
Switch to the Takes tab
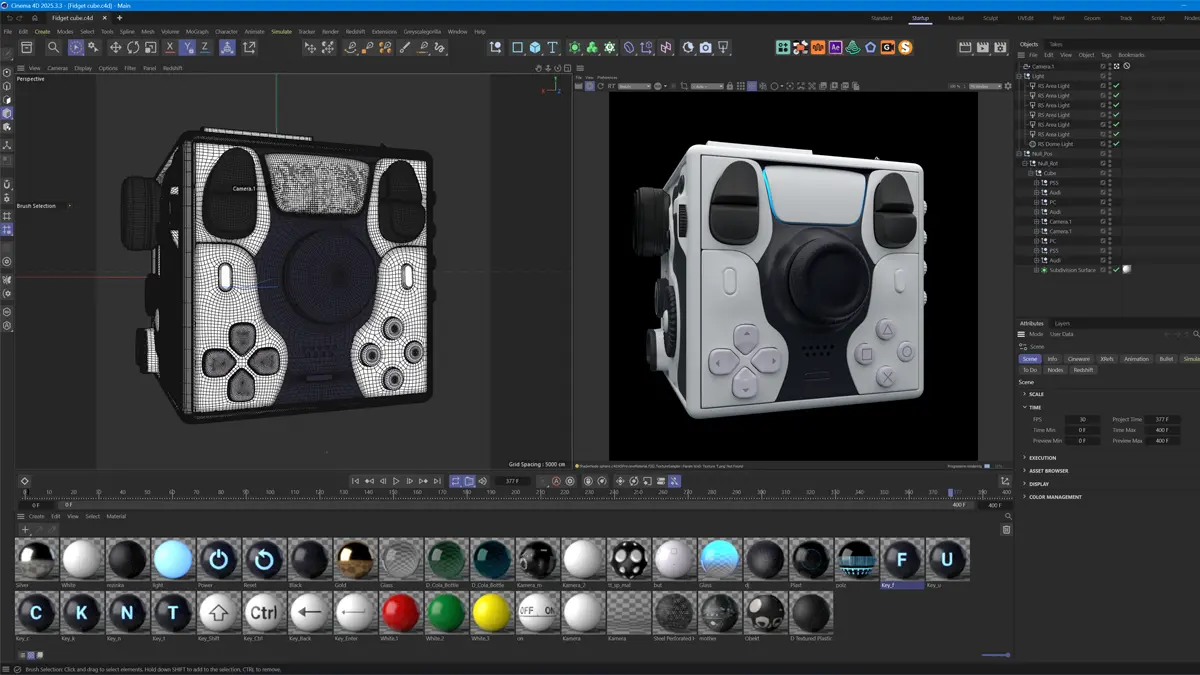point(1056,44)
